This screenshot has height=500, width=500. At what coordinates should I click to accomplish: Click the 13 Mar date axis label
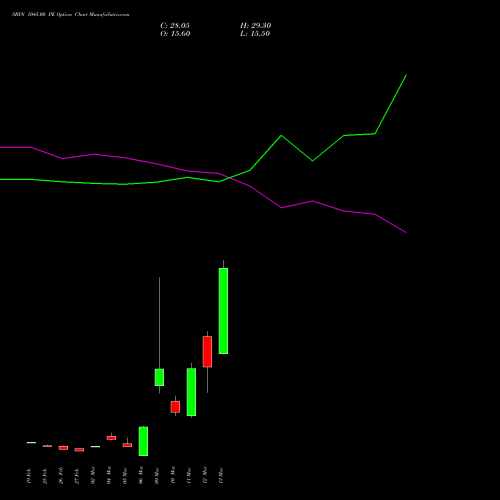click(x=221, y=476)
